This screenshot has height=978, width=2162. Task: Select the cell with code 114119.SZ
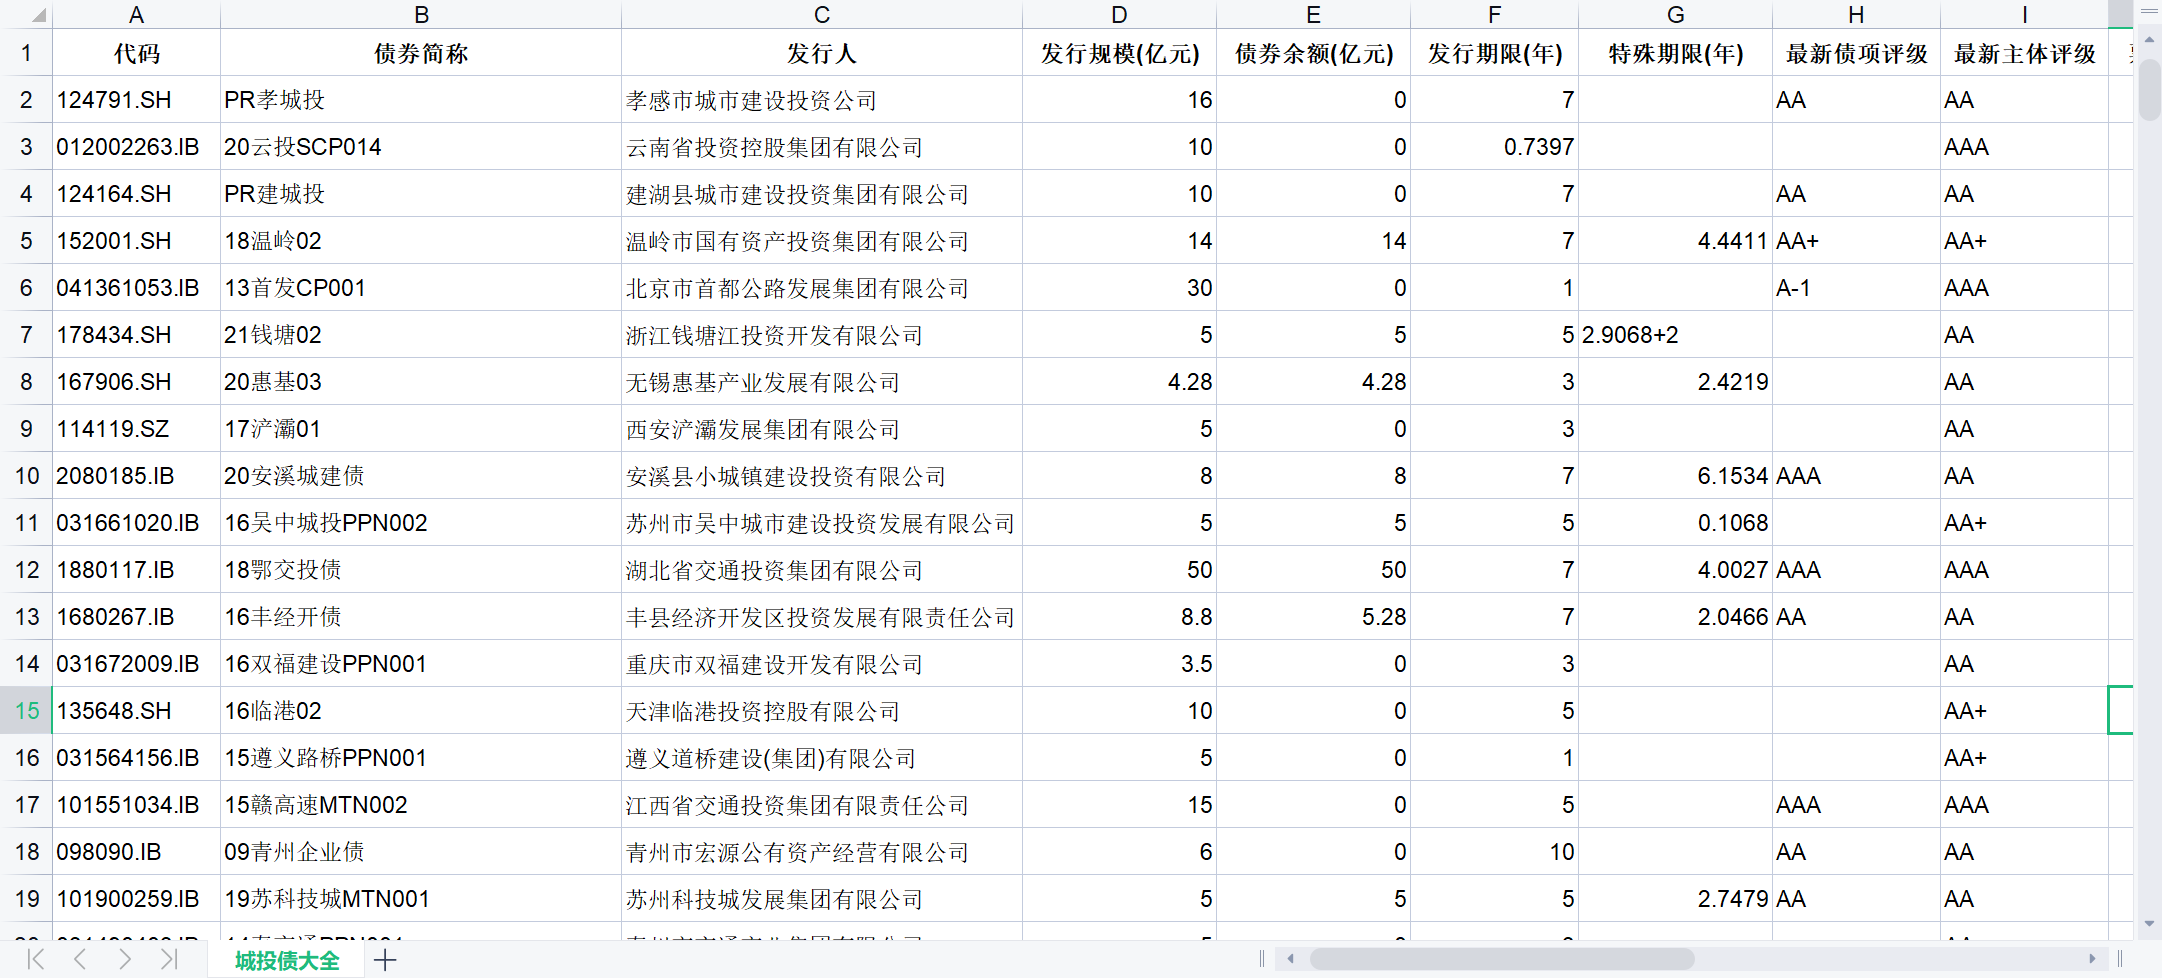coord(137,429)
